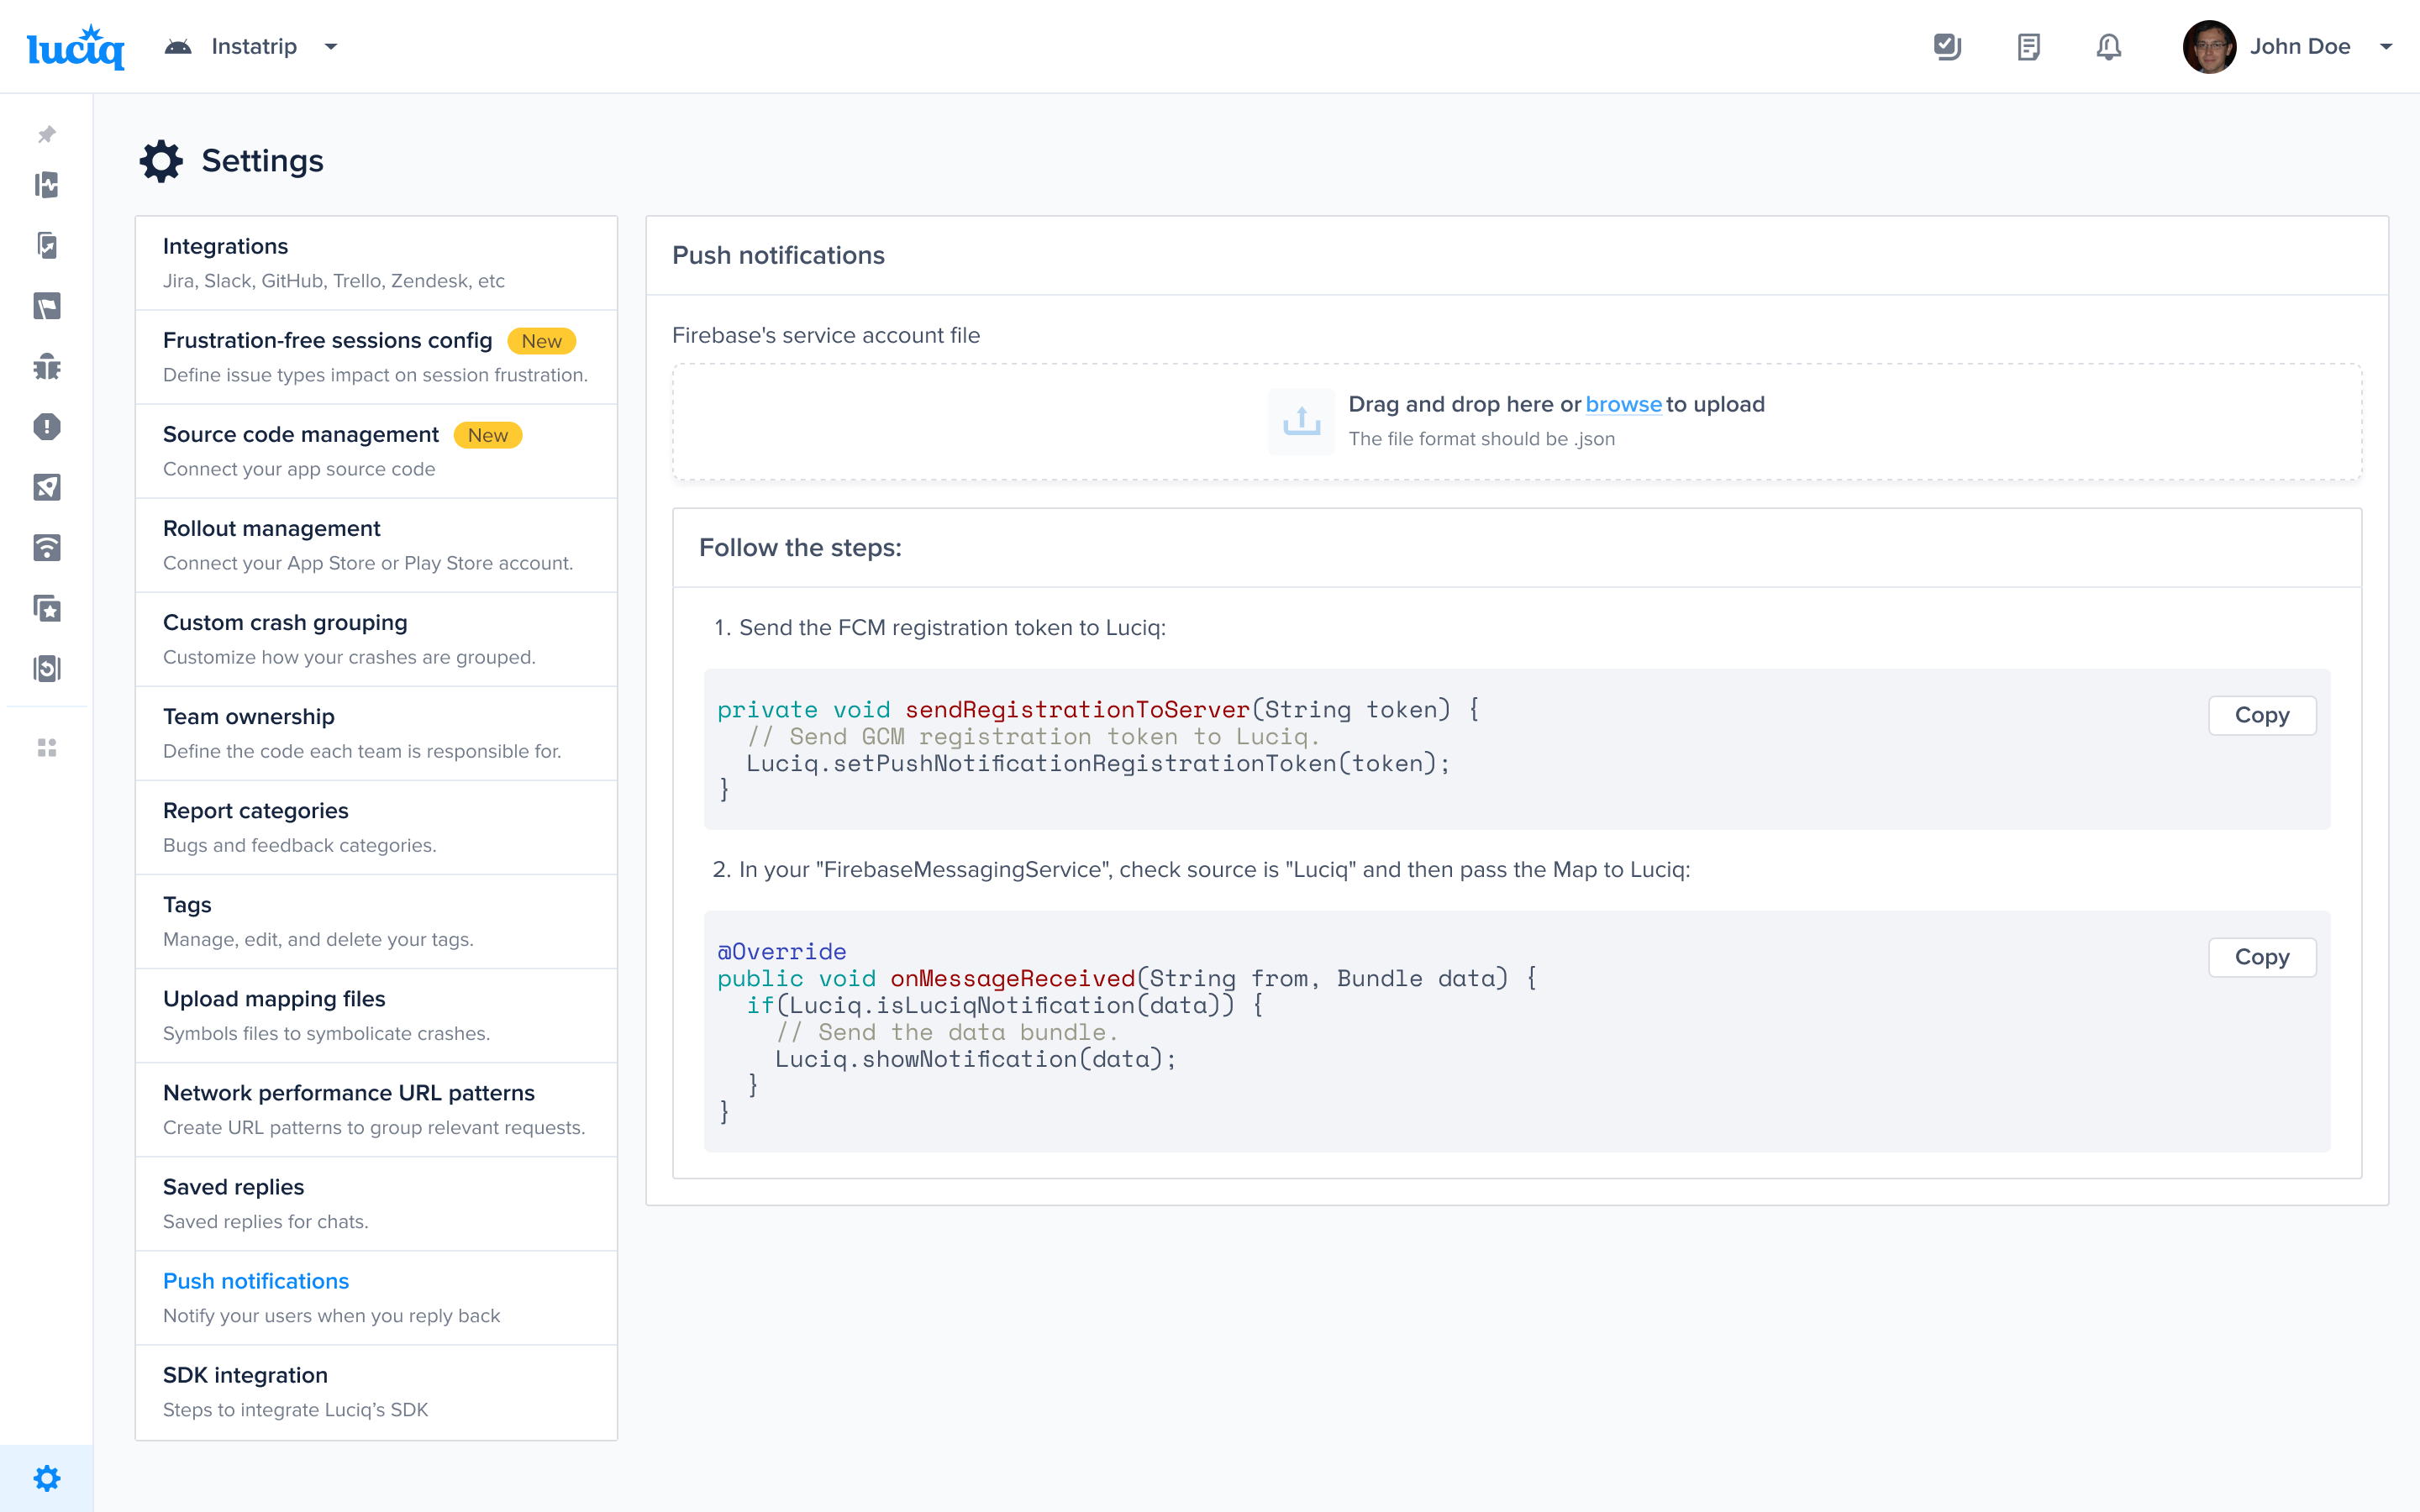
Task: Expand the Instatrip app dropdown
Action: (331, 47)
